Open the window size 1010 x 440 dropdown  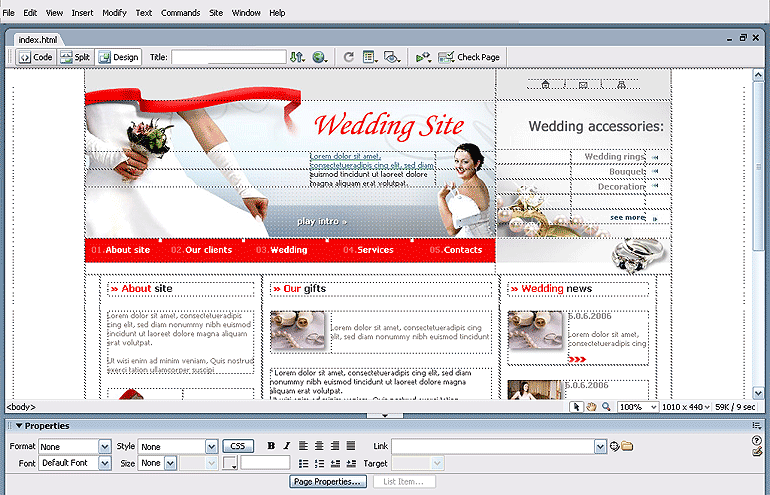tap(686, 407)
